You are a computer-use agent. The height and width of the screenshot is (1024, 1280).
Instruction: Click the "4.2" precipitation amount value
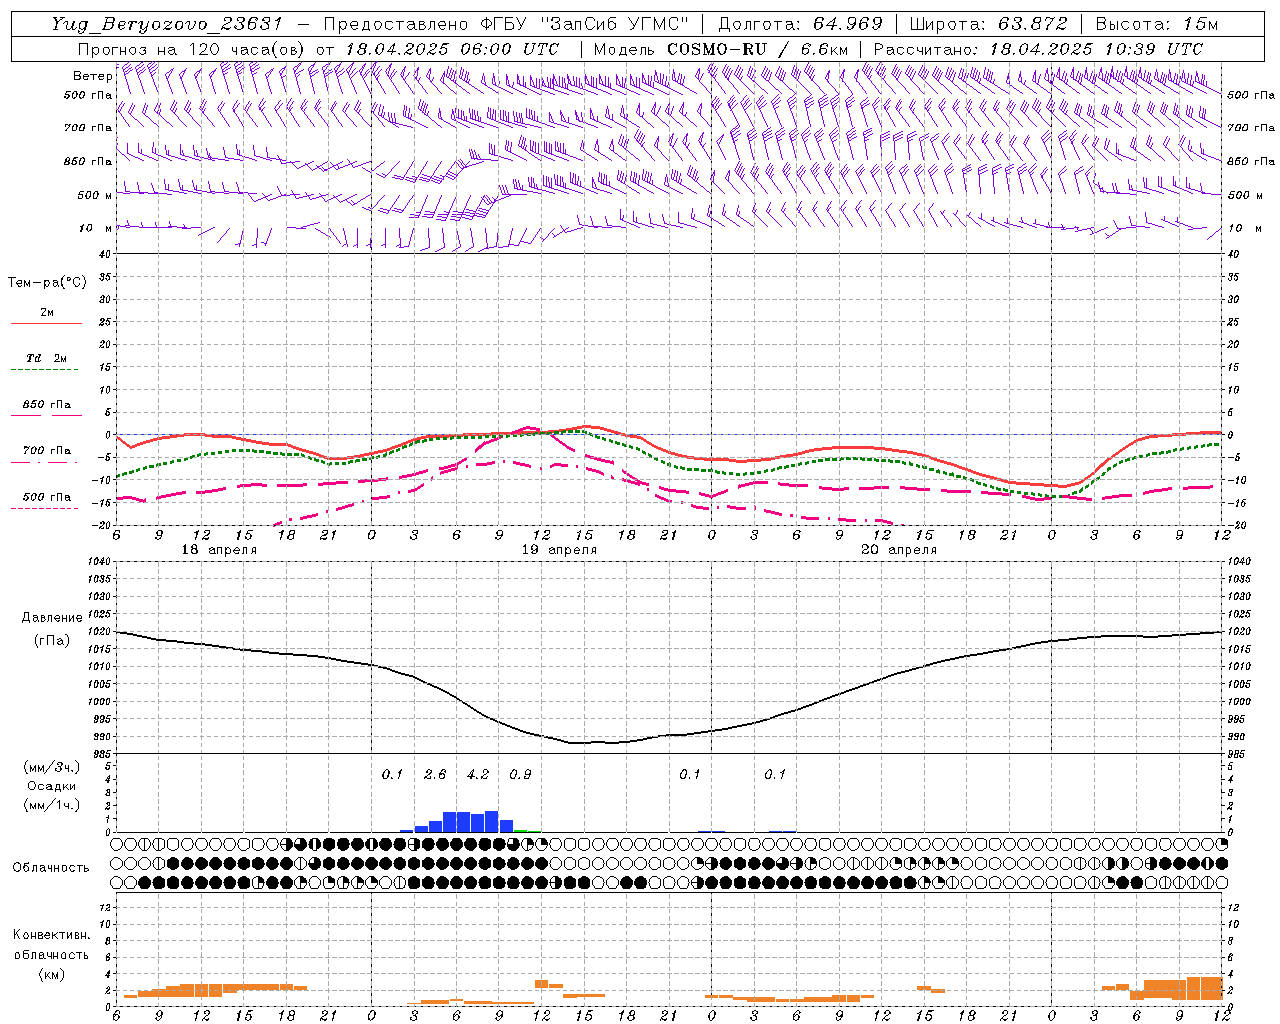click(x=478, y=775)
